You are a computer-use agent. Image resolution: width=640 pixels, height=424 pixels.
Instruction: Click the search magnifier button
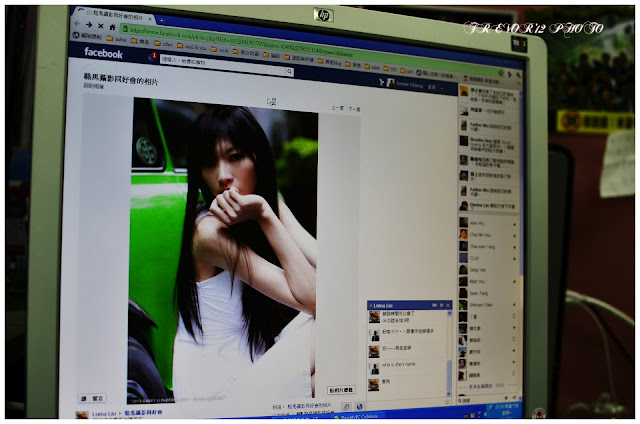289,72
